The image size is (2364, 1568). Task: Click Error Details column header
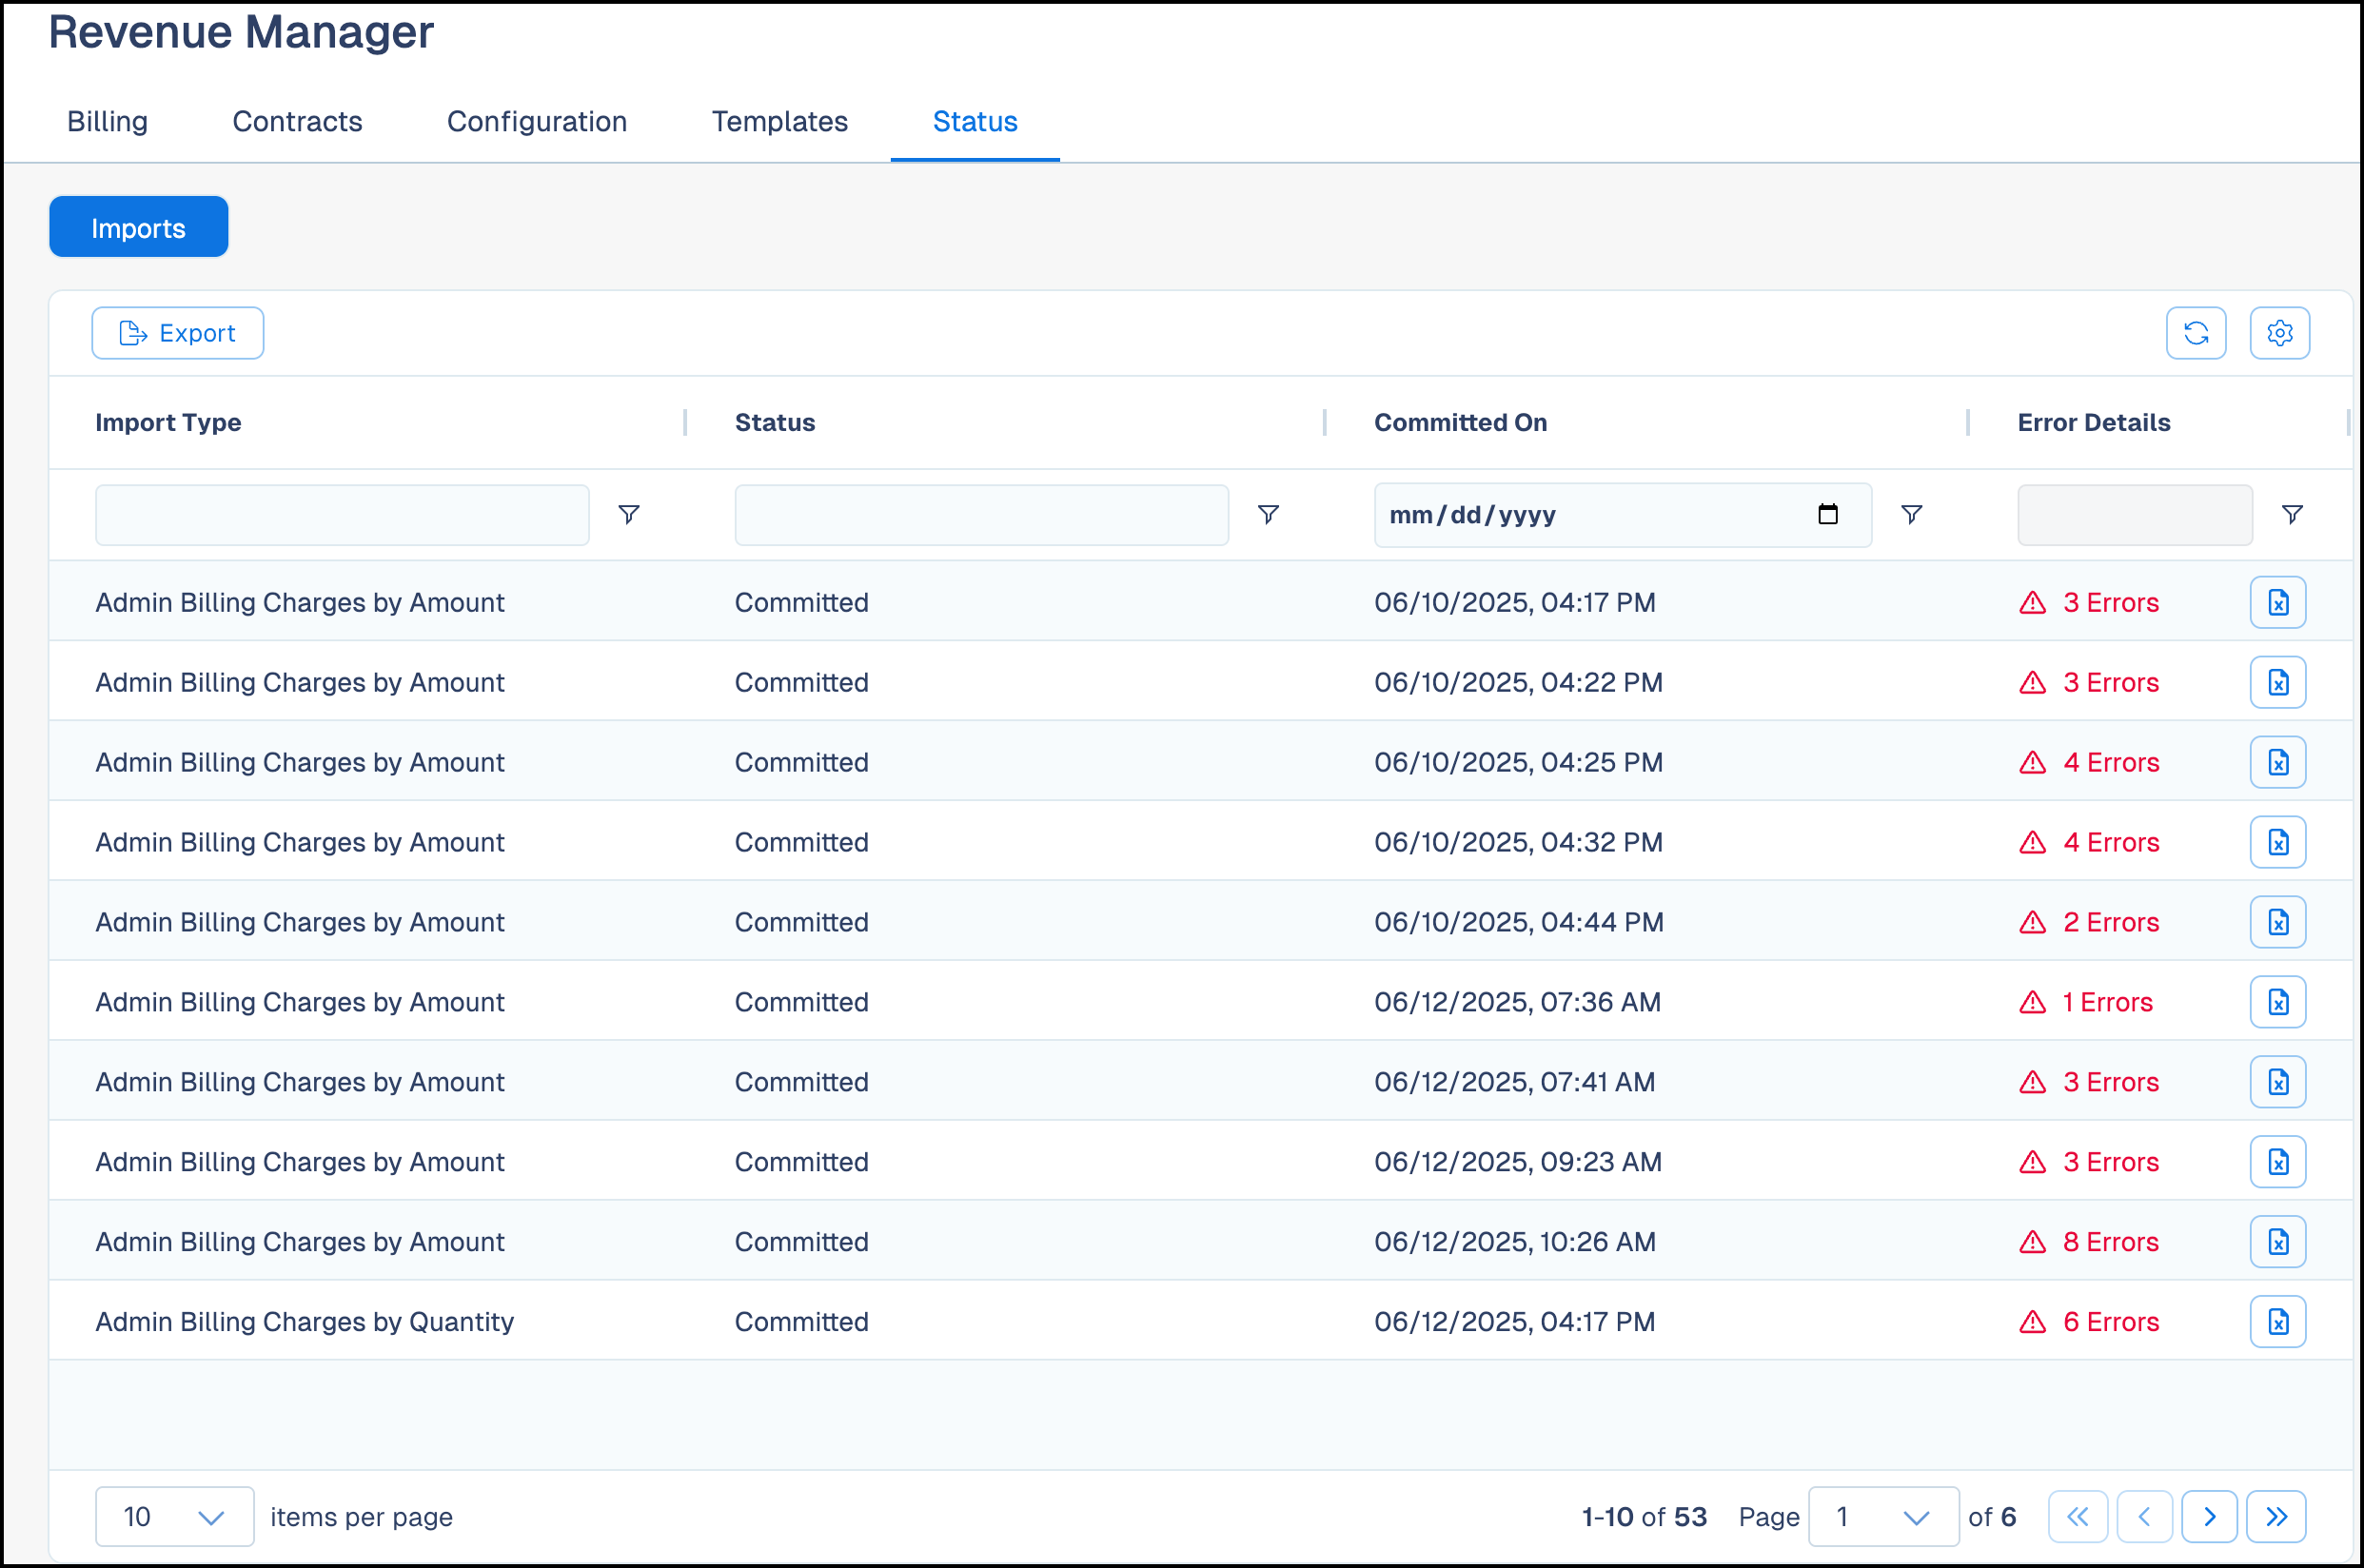[2094, 422]
